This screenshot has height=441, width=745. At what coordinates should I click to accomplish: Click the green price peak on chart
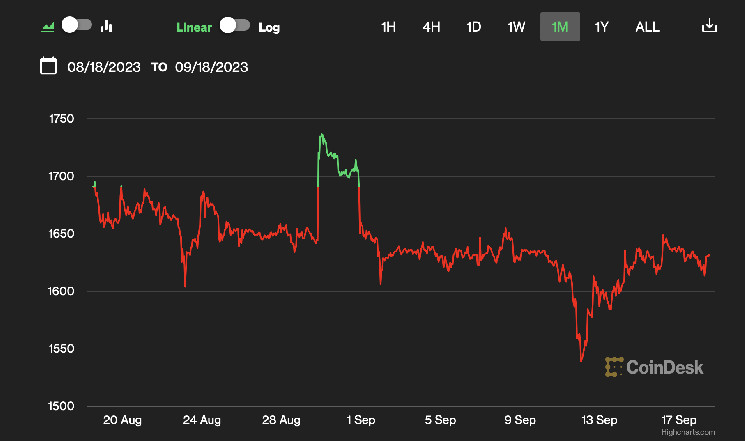(x=322, y=136)
